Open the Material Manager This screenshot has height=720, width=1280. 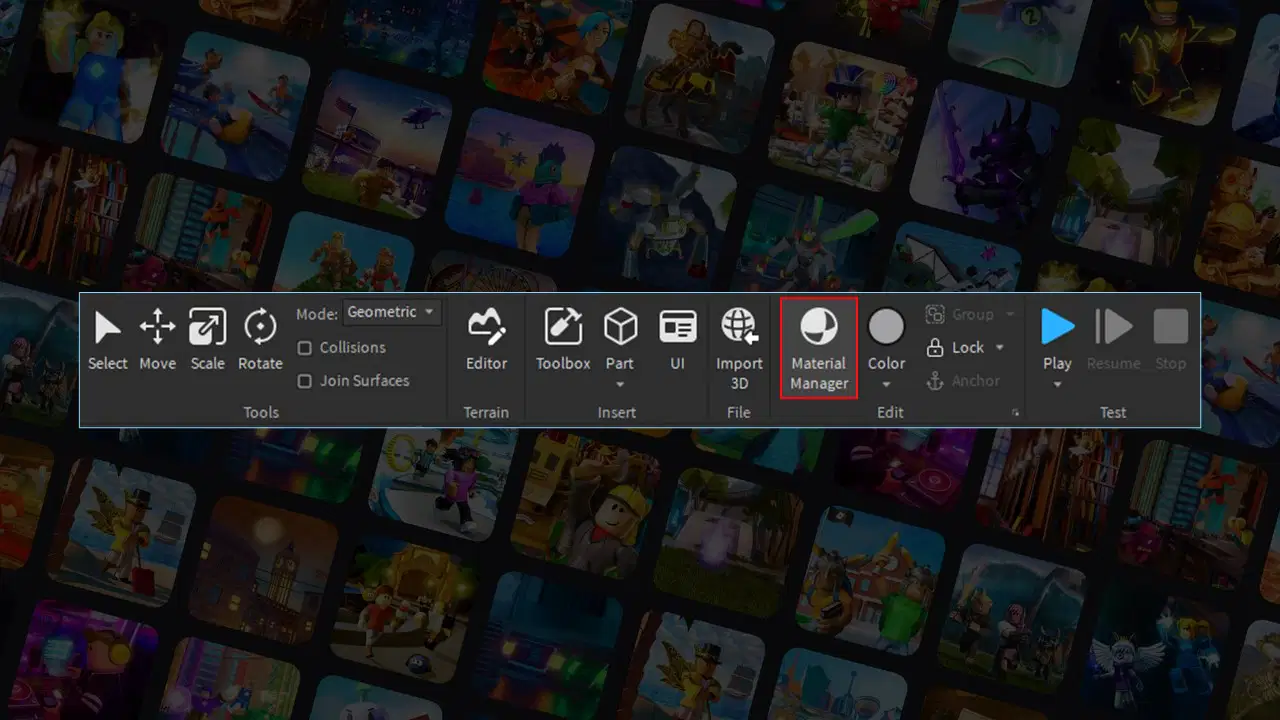pyautogui.click(x=819, y=348)
